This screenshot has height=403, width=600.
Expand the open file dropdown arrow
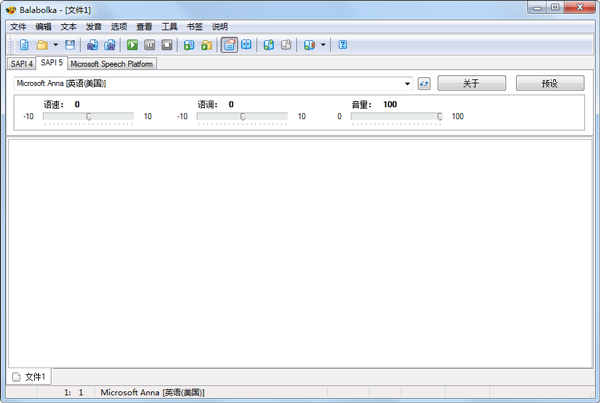click(55, 45)
